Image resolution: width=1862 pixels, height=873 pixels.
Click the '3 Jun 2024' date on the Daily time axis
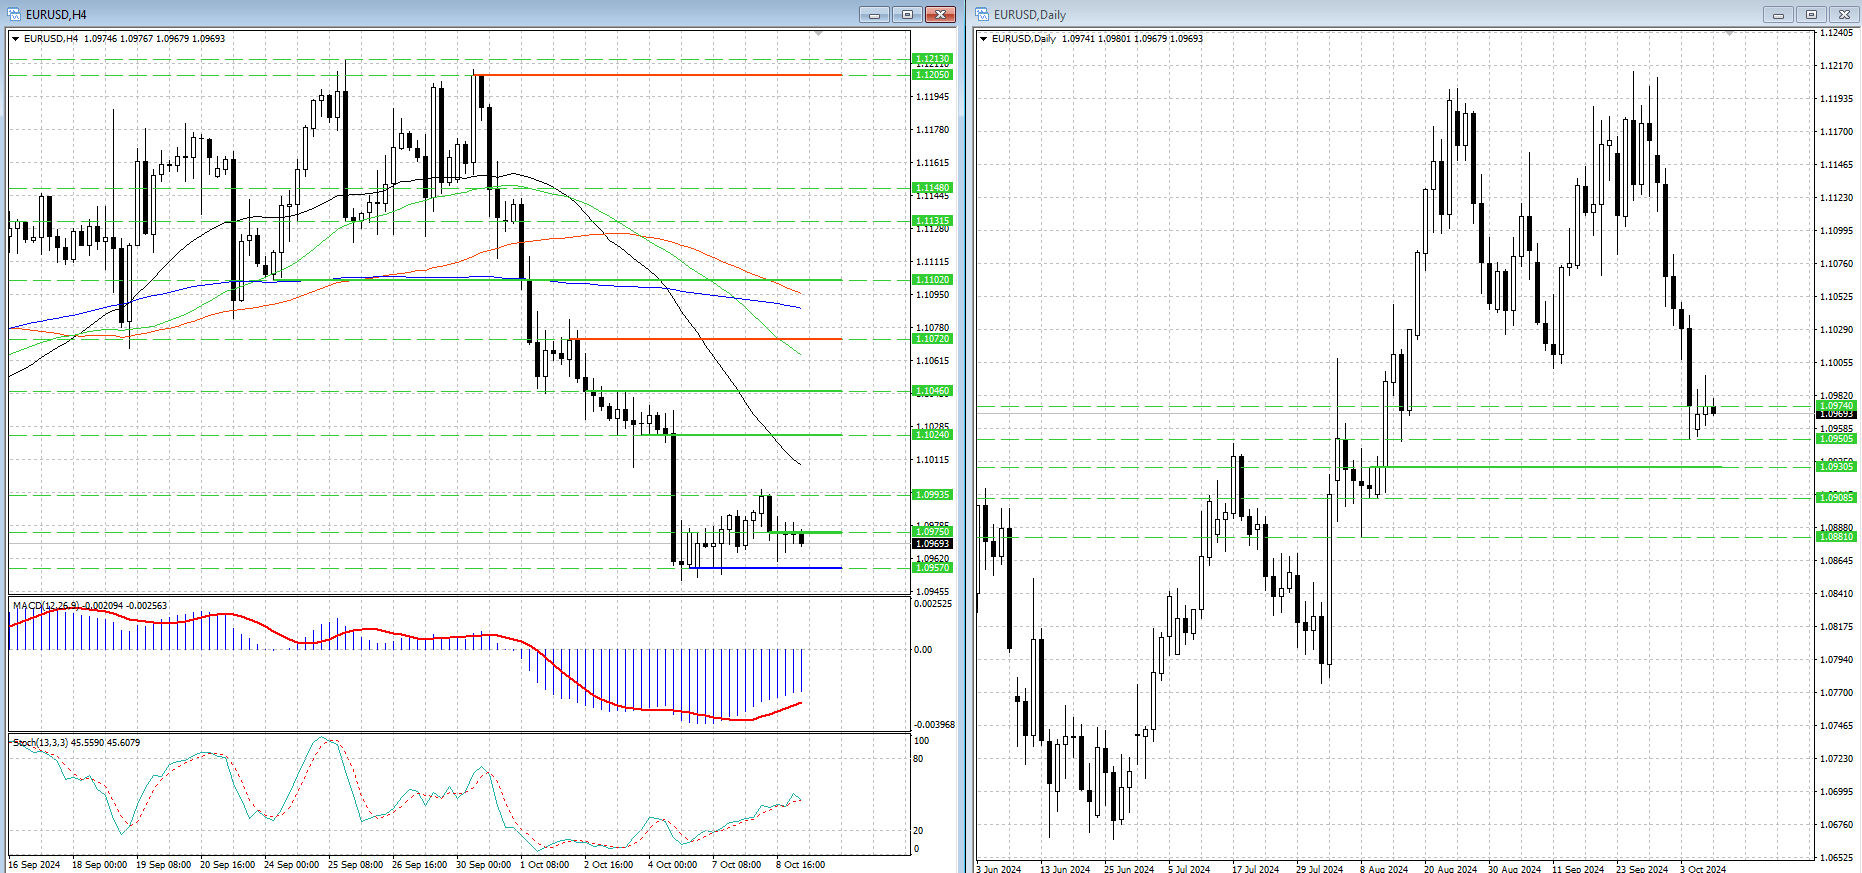pos(999,869)
